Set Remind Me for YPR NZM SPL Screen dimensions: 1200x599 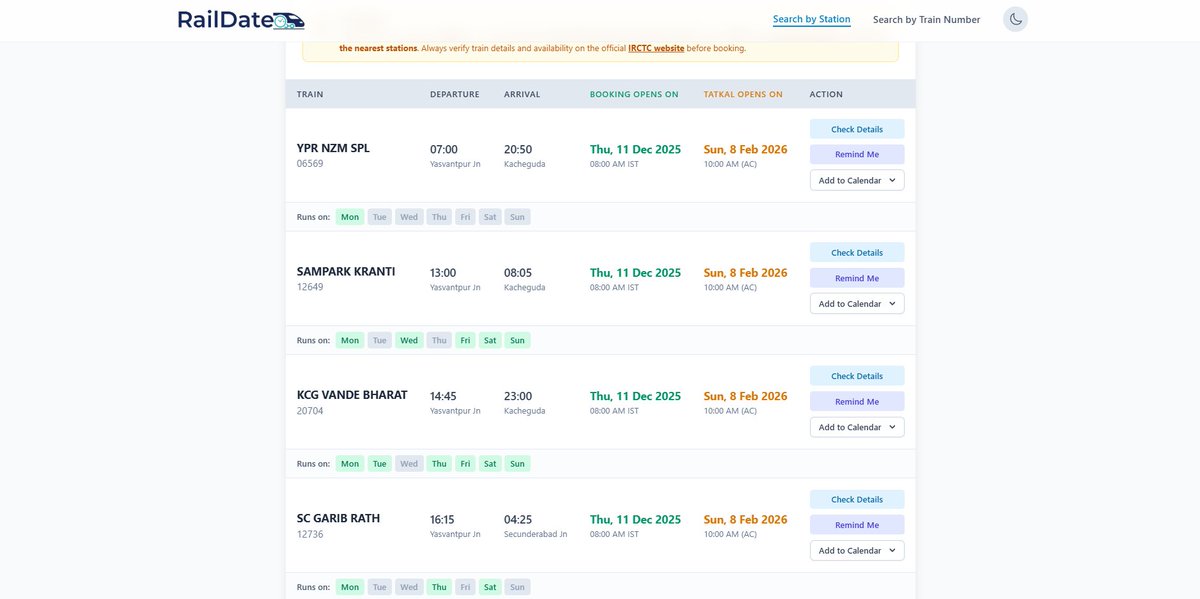coord(857,154)
